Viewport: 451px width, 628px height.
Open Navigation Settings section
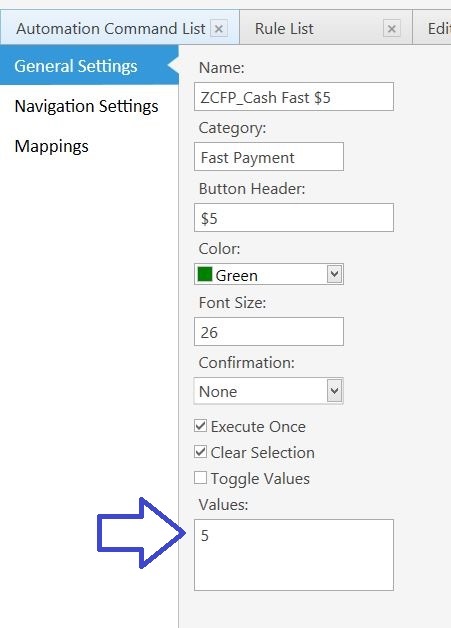point(87,106)
